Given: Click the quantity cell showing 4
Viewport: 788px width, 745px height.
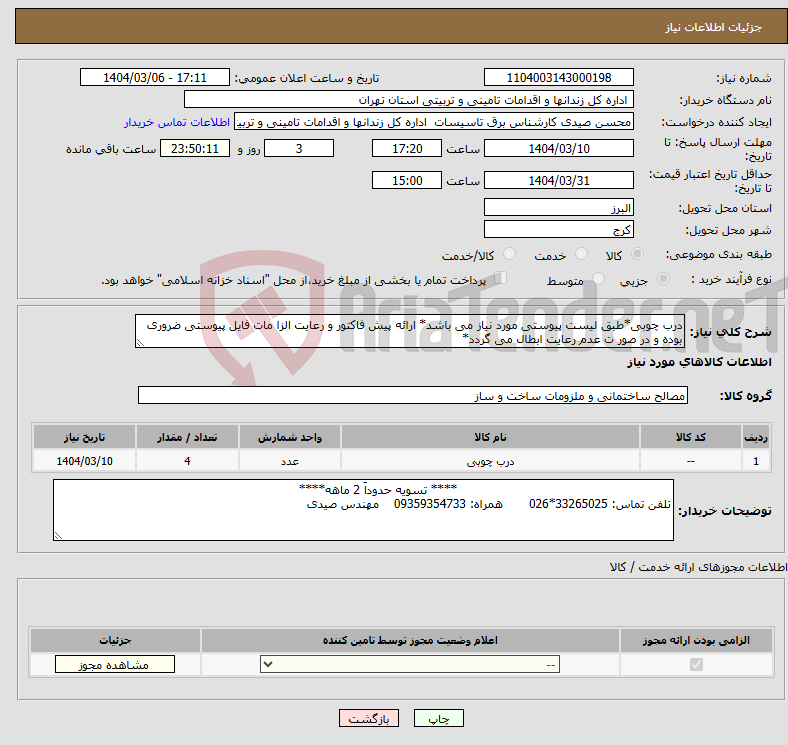Looking at the screenshot, I should [x=187, y=460].
